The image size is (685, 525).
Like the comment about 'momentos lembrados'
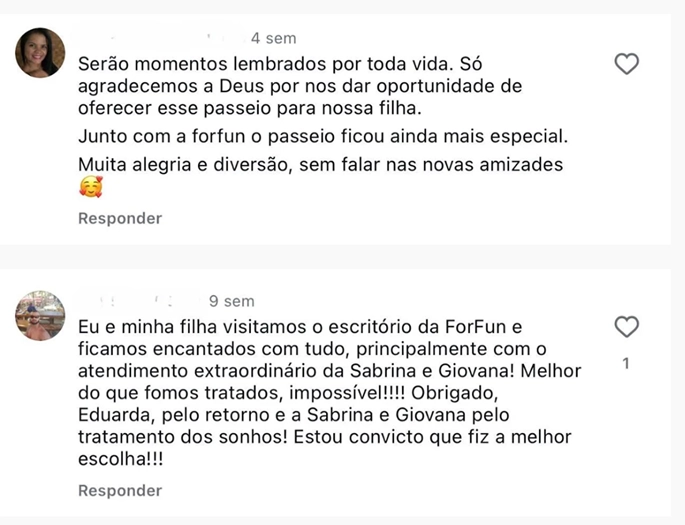(x=626, y=65)
